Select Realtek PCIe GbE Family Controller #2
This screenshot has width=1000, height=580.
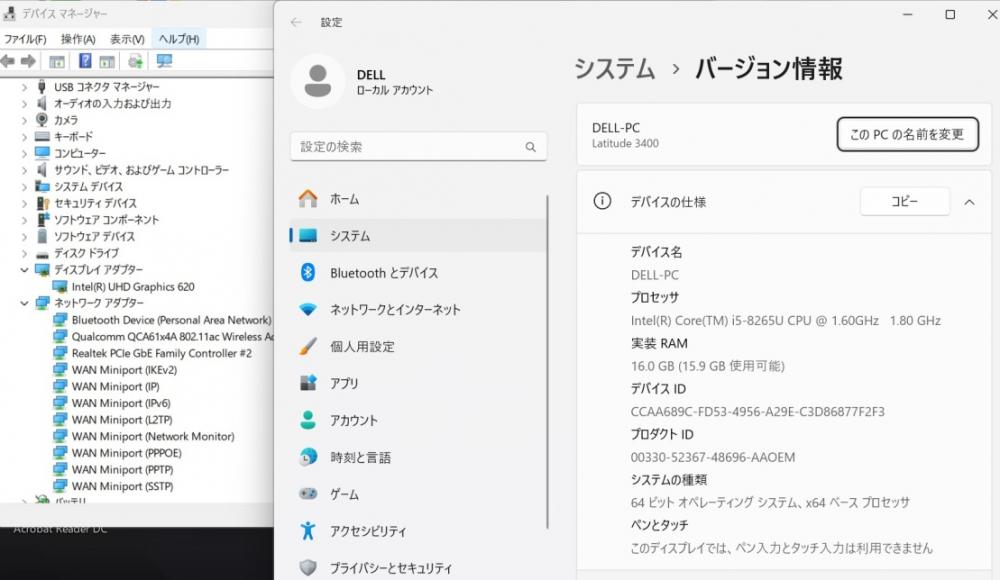[x=161, y=353]
